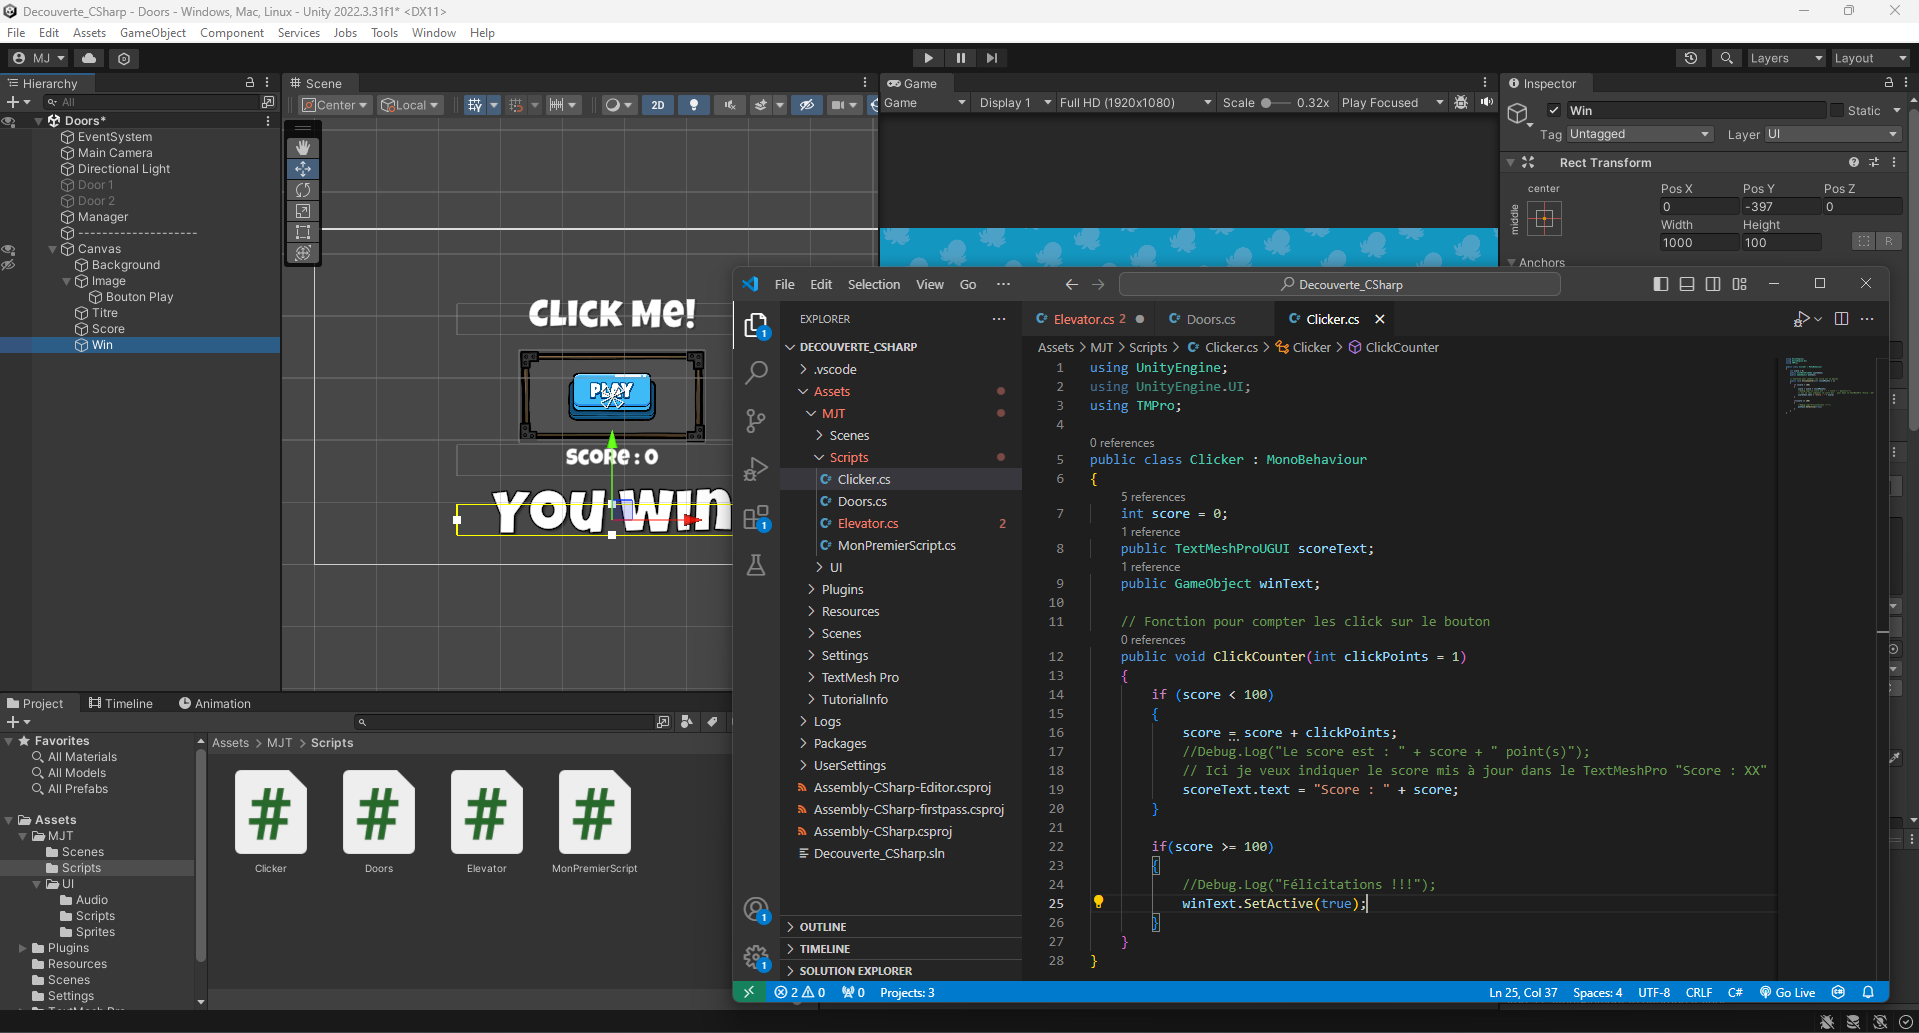The image size is (1919, 1033).
Task: Open Run and Debug view in VS Code
Action: (756, 469)
